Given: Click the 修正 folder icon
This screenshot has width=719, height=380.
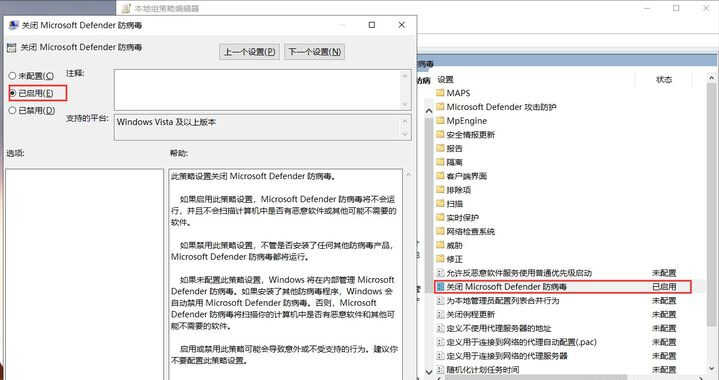Looking at the screenshot, I should point(440,259).
